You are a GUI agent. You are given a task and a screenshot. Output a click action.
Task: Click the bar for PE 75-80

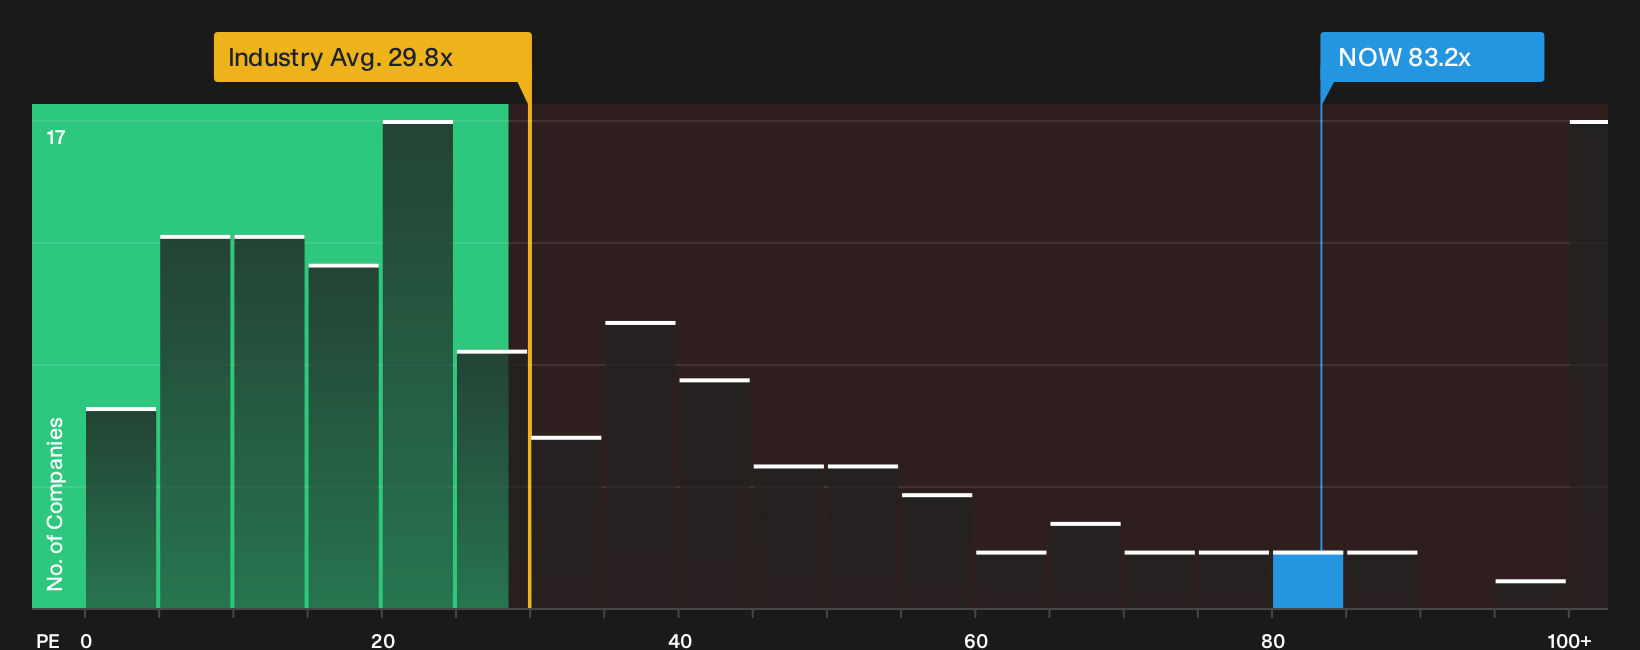tap(1234, 580)
